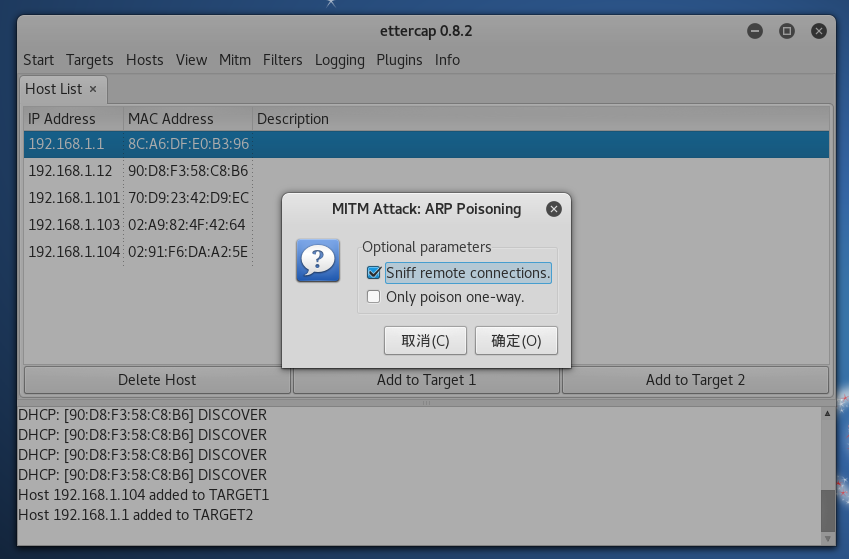Click log line 'added to TARGET1'

(x=143, y=495)
